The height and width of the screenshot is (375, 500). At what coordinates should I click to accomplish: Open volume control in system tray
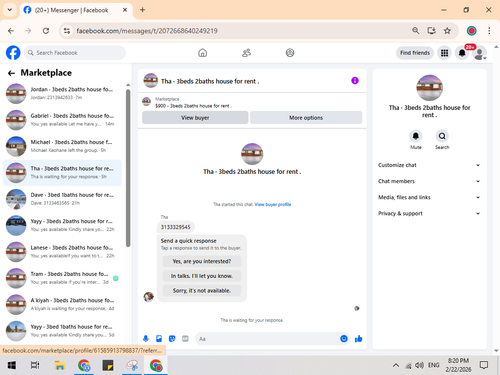[419, 365]
